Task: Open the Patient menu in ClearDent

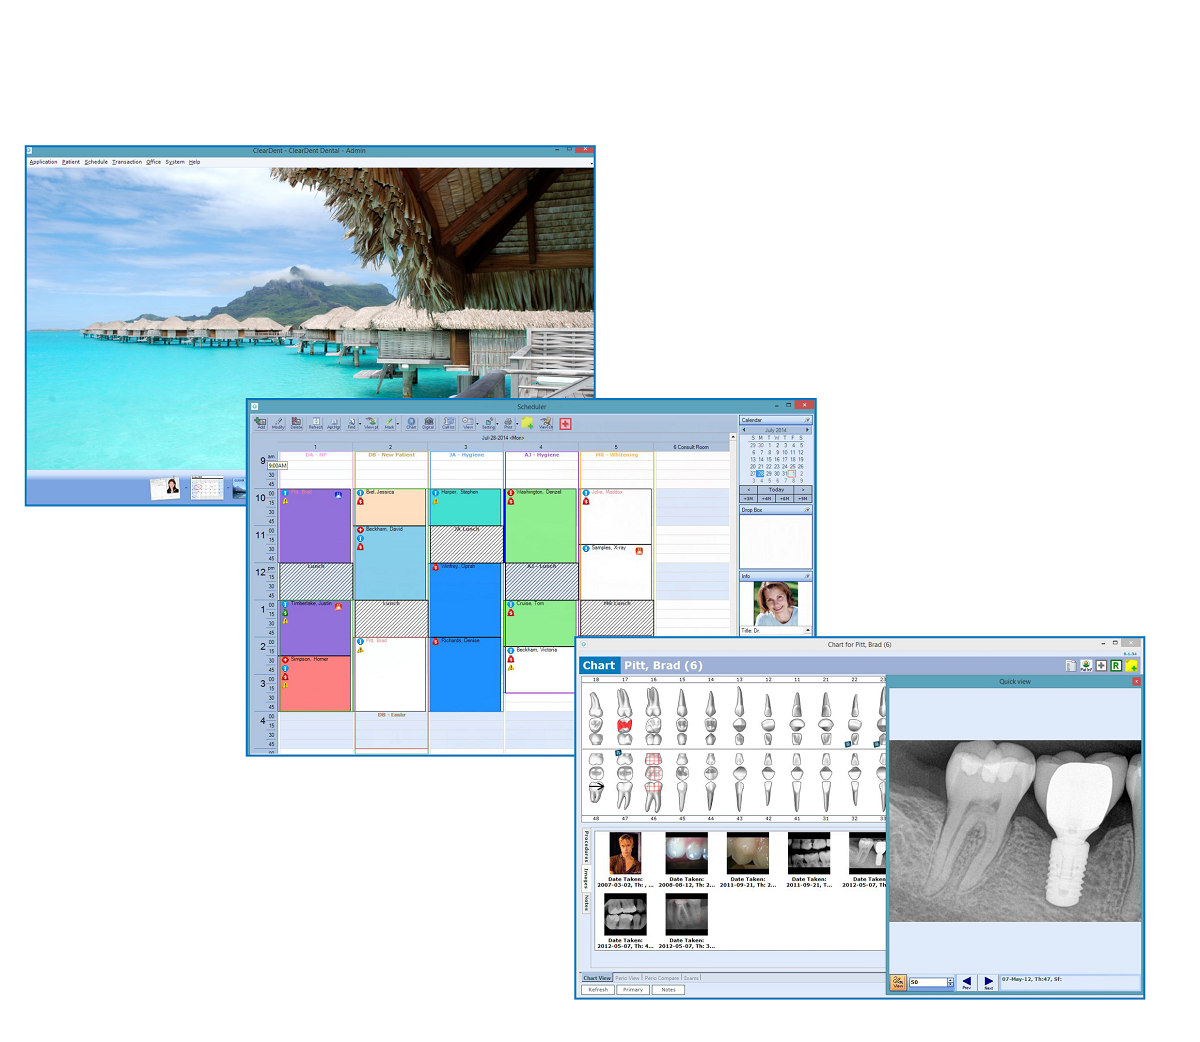Action: 70,161
